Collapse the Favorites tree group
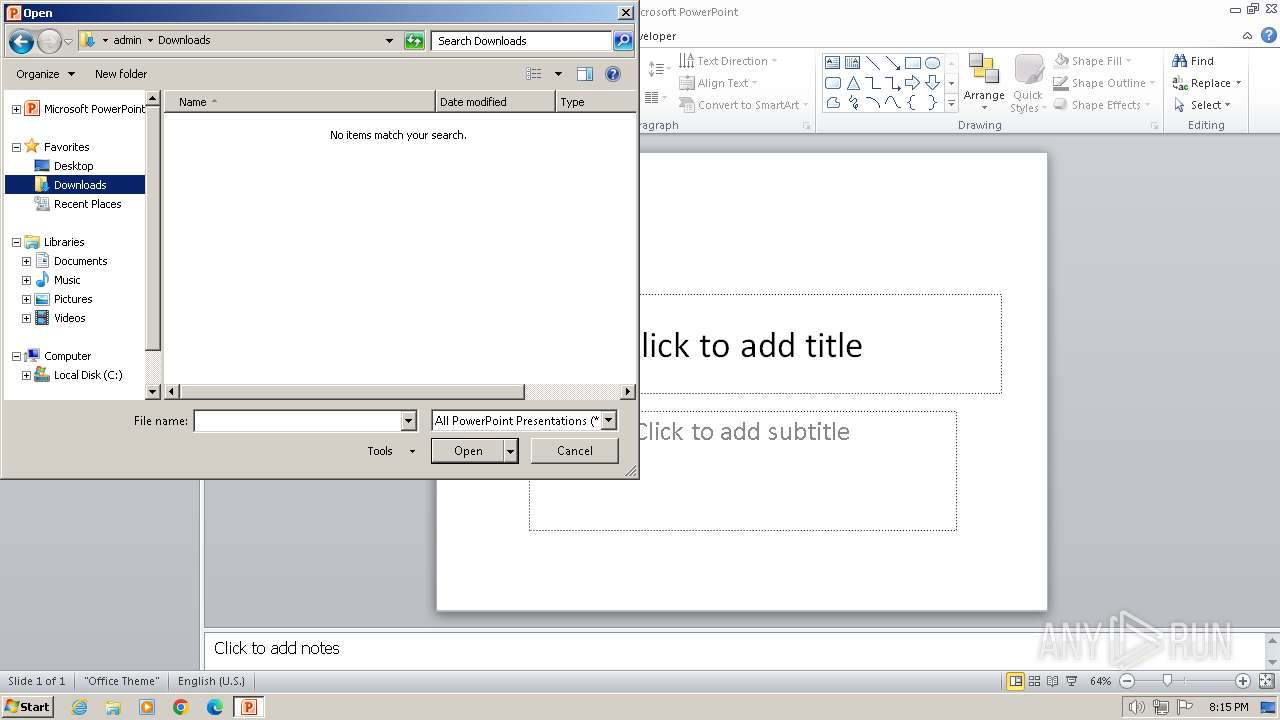 [16, 147]
